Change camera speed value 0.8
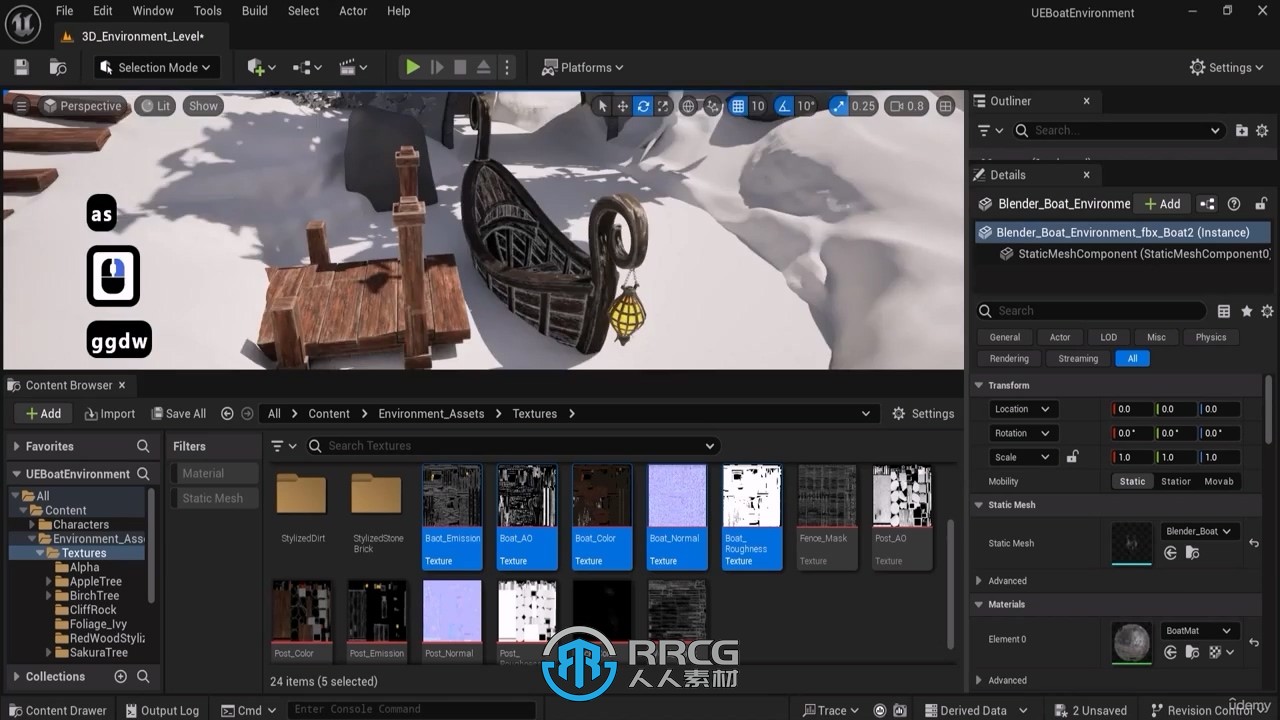 [906, 106]
